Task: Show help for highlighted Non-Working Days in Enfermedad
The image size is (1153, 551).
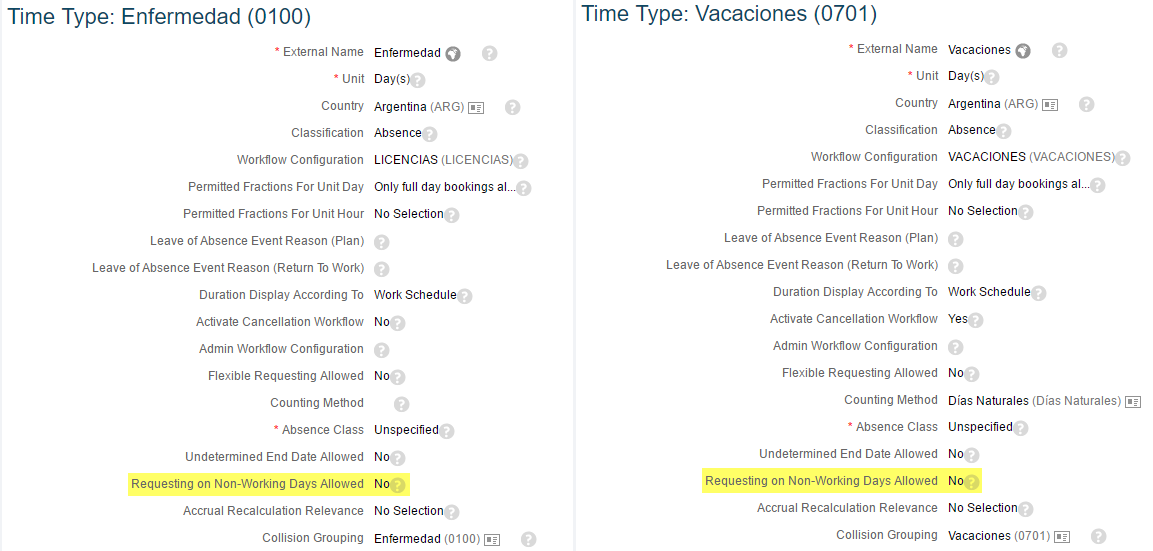Action: (x=398, y=485)
